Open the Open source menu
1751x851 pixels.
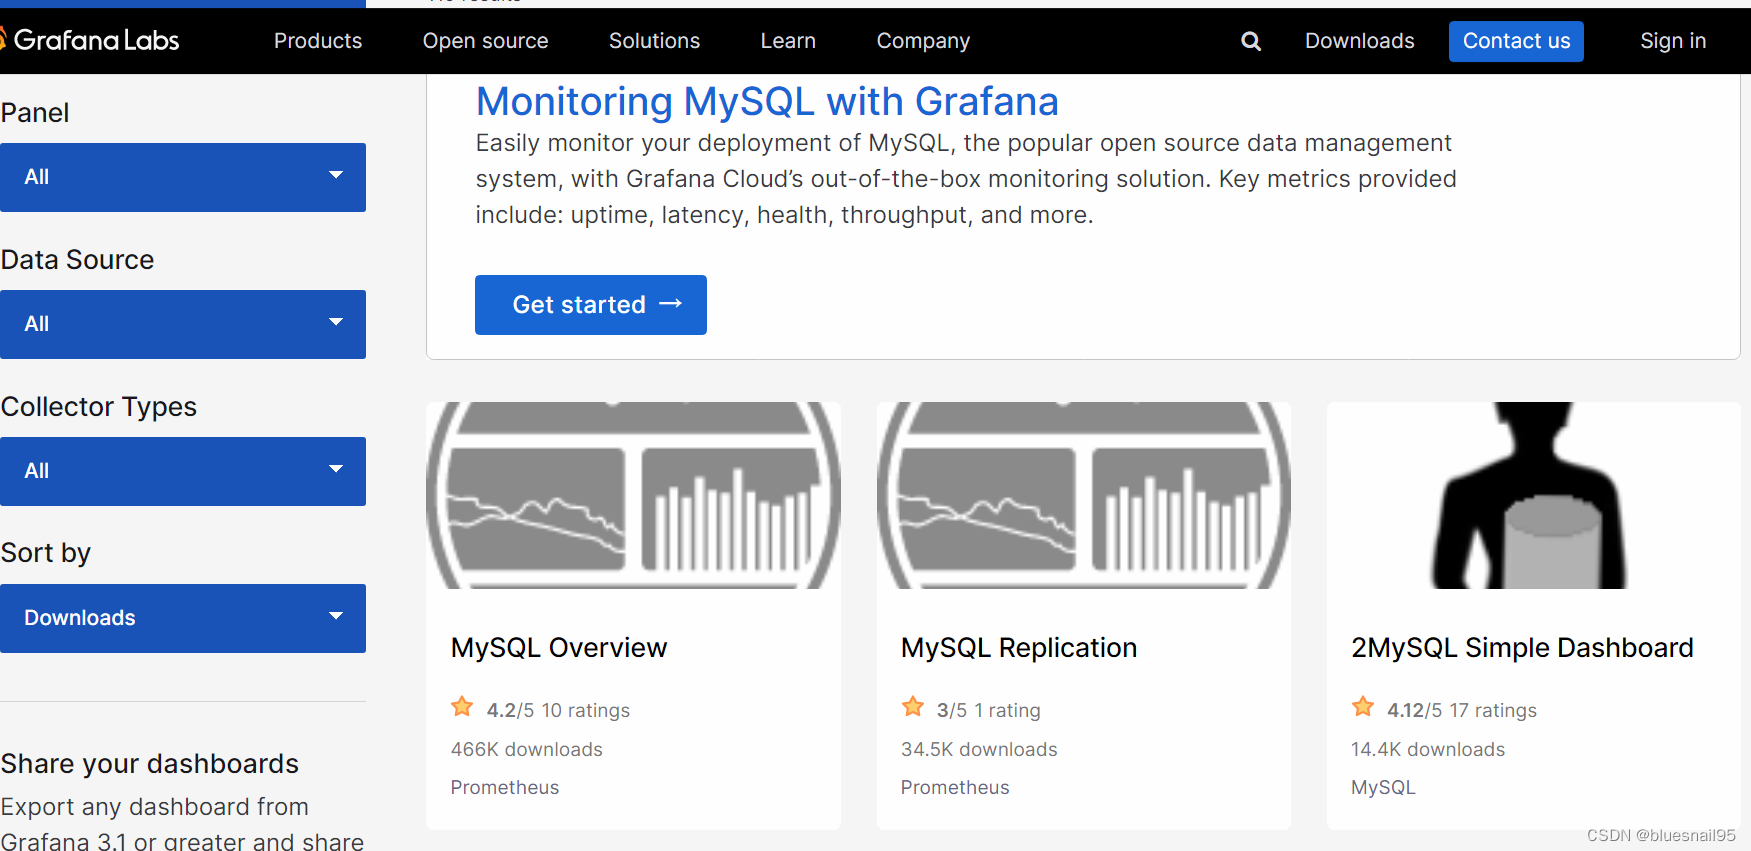pos(485,41)
